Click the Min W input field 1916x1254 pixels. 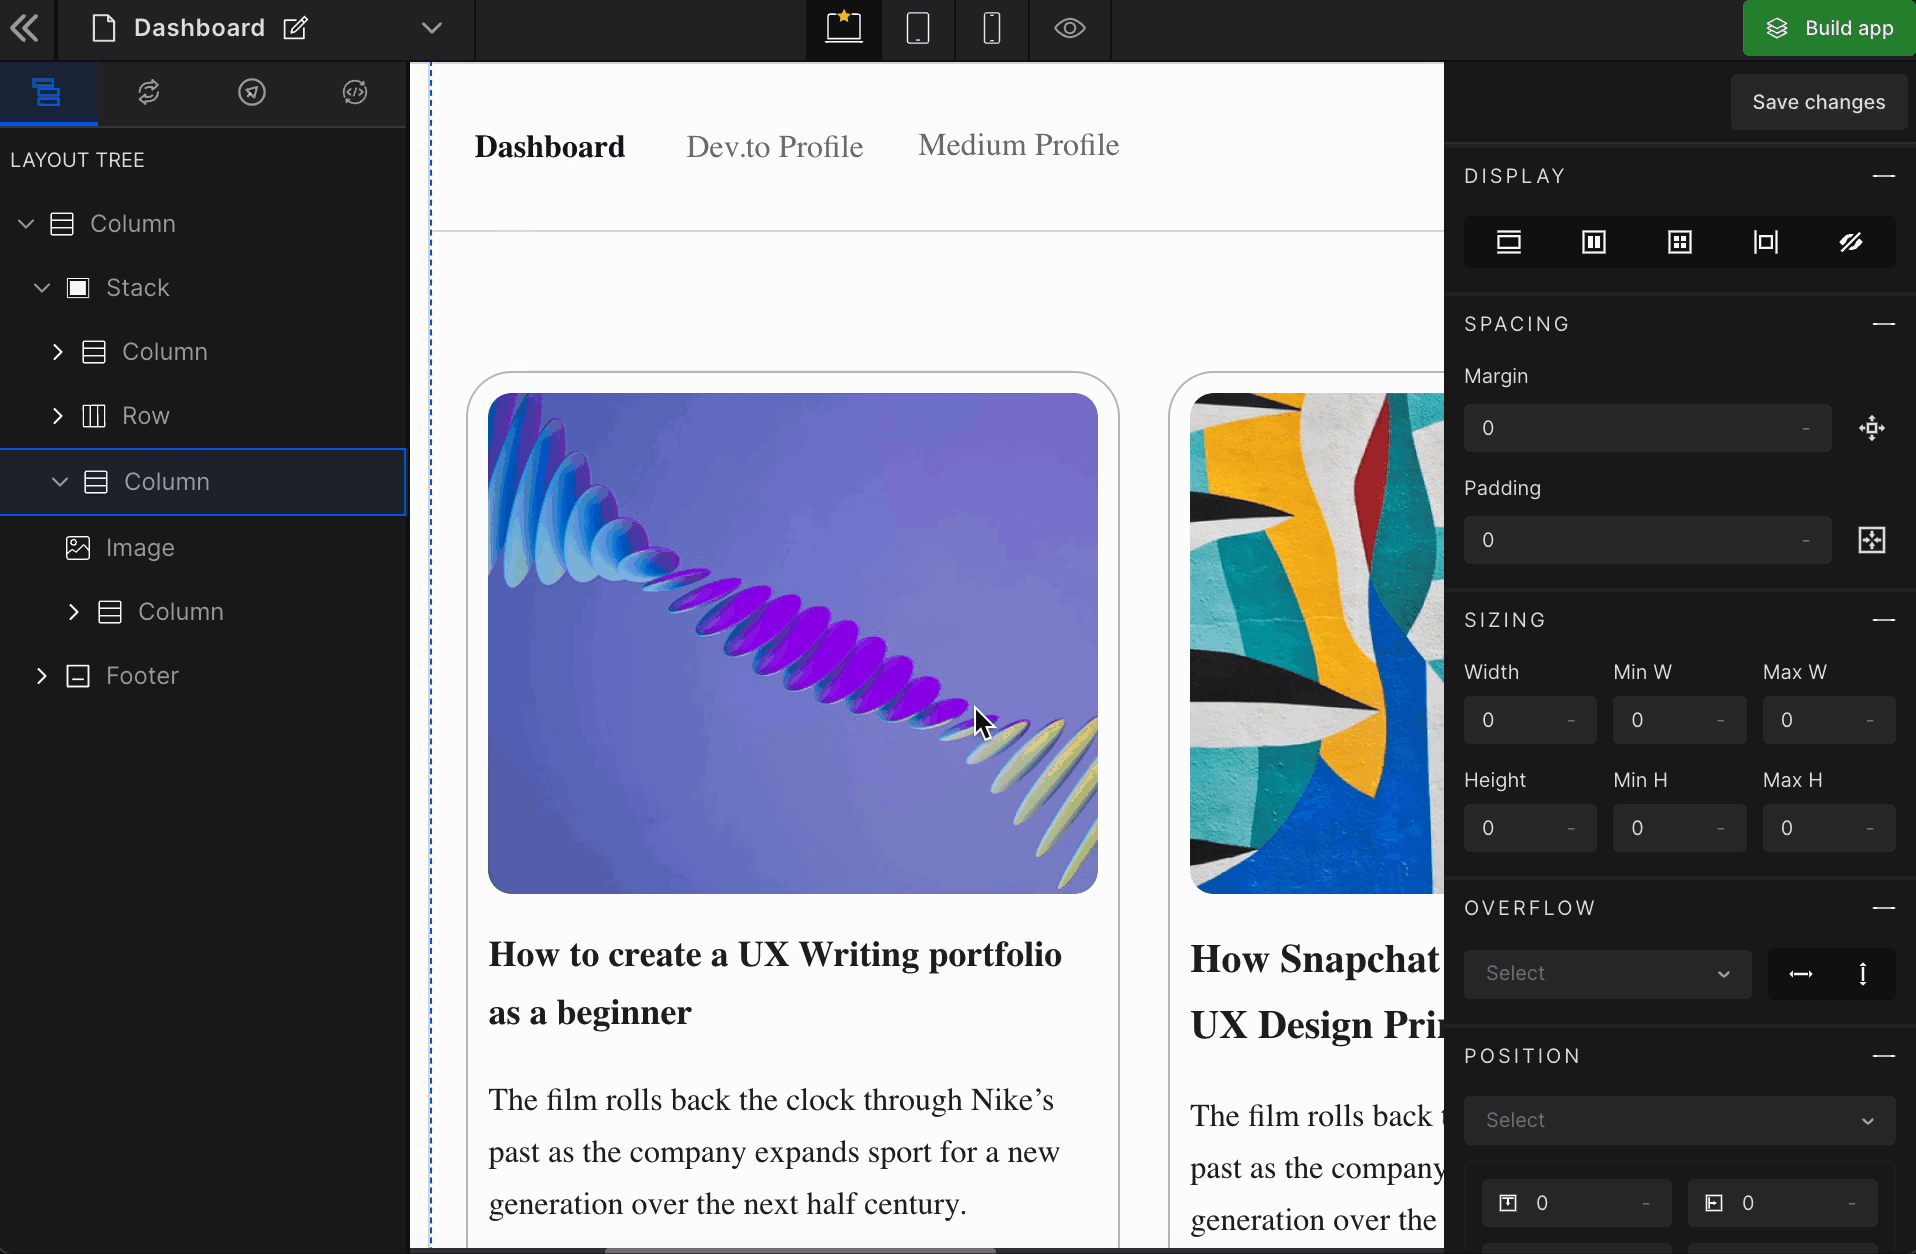tap(1679, 720)
